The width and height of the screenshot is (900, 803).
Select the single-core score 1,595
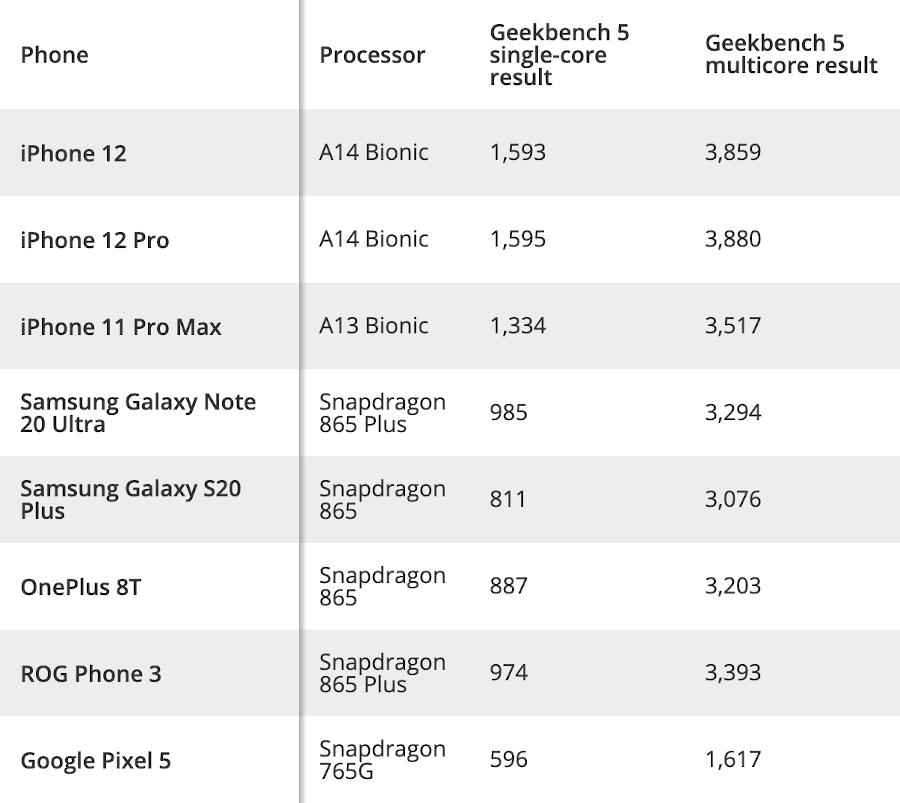click(518, 239)
